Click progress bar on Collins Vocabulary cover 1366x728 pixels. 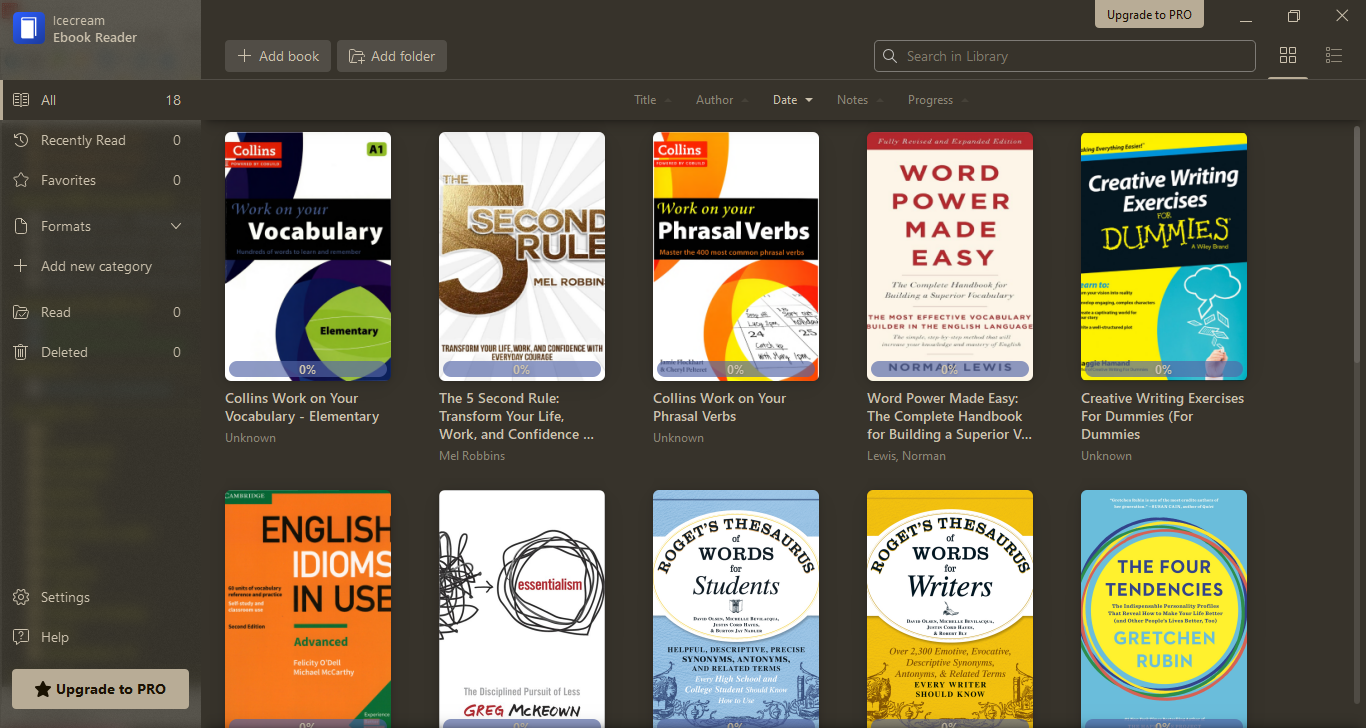point(308,369)
